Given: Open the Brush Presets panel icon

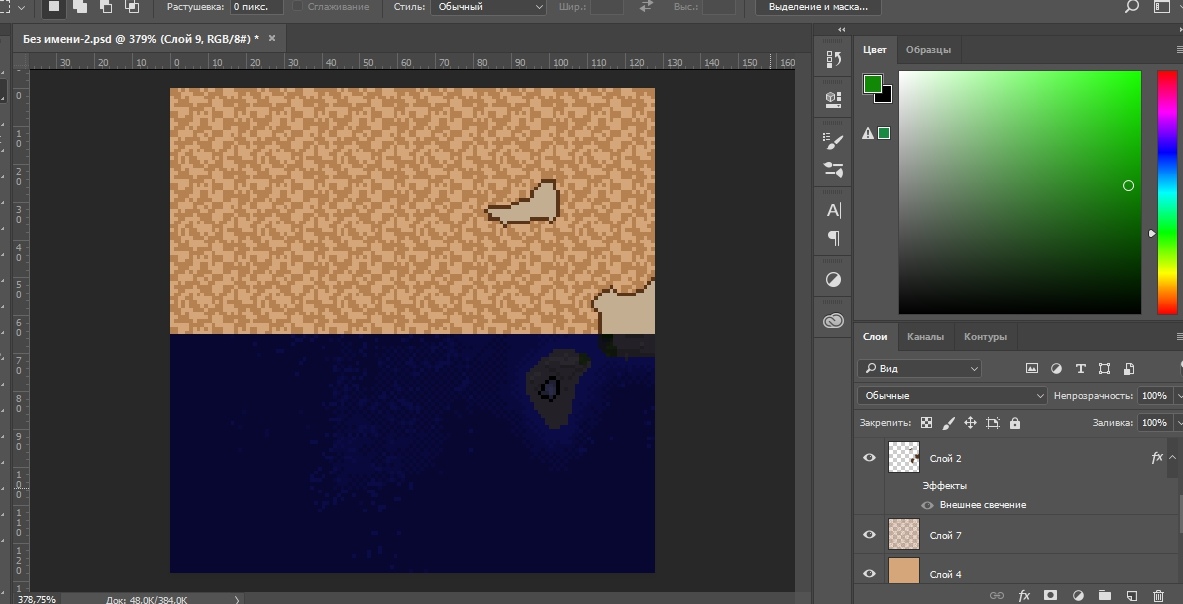Looking at the screenshot, I should (x=834, y=169).
